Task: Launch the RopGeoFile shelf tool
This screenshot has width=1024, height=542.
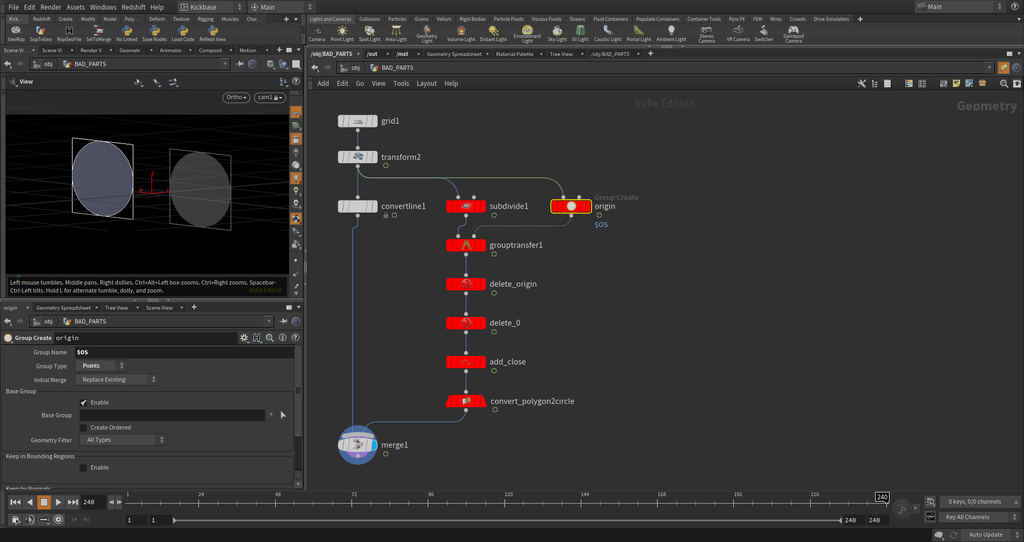Action: click(x=69, y=33)
